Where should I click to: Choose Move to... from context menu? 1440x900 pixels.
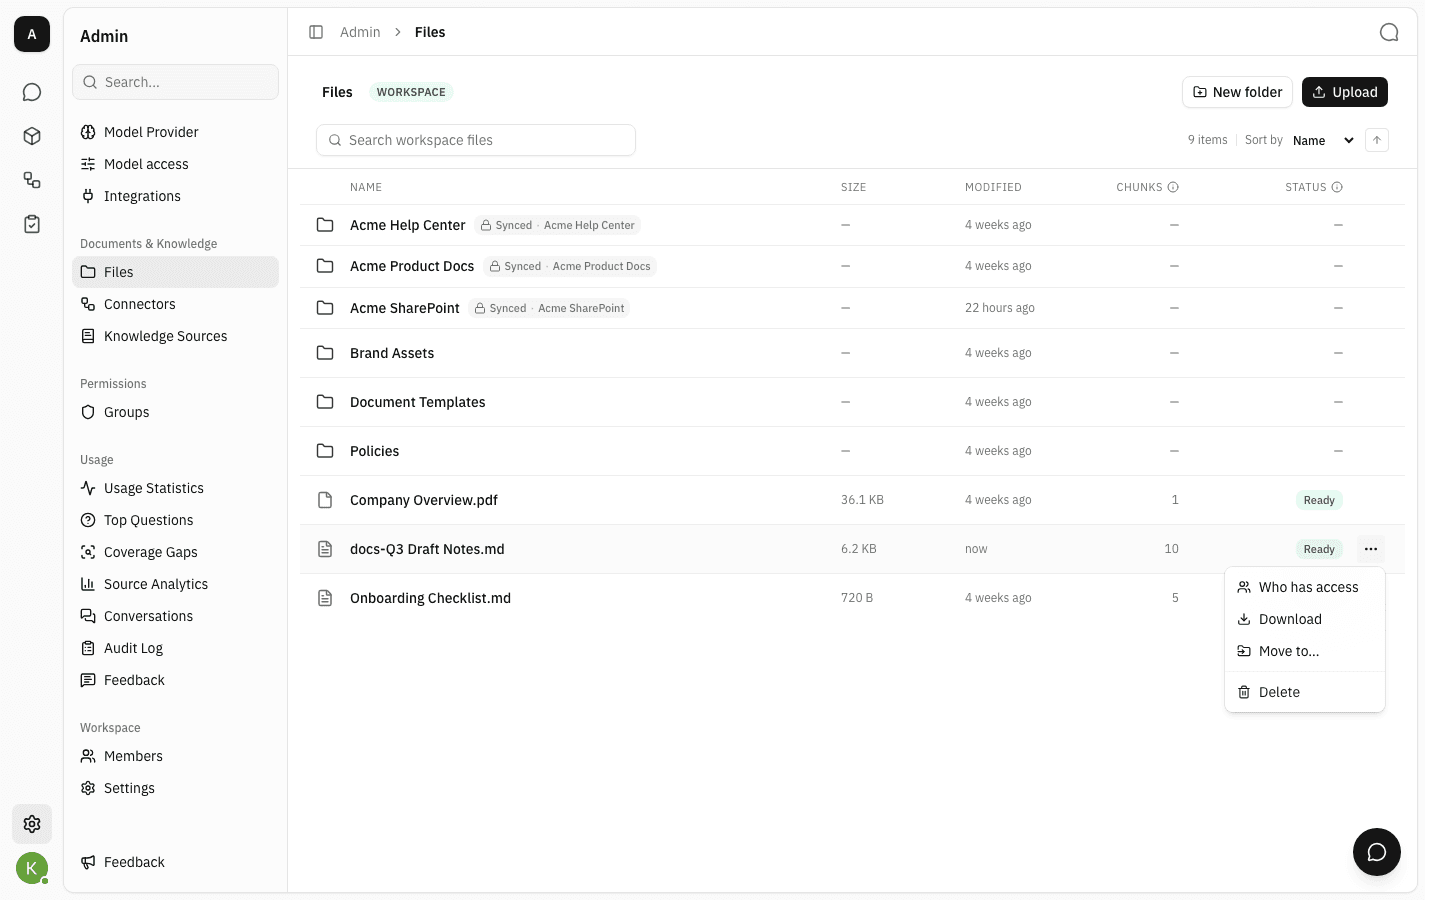pyautogui.click(x=1305, y=651)
